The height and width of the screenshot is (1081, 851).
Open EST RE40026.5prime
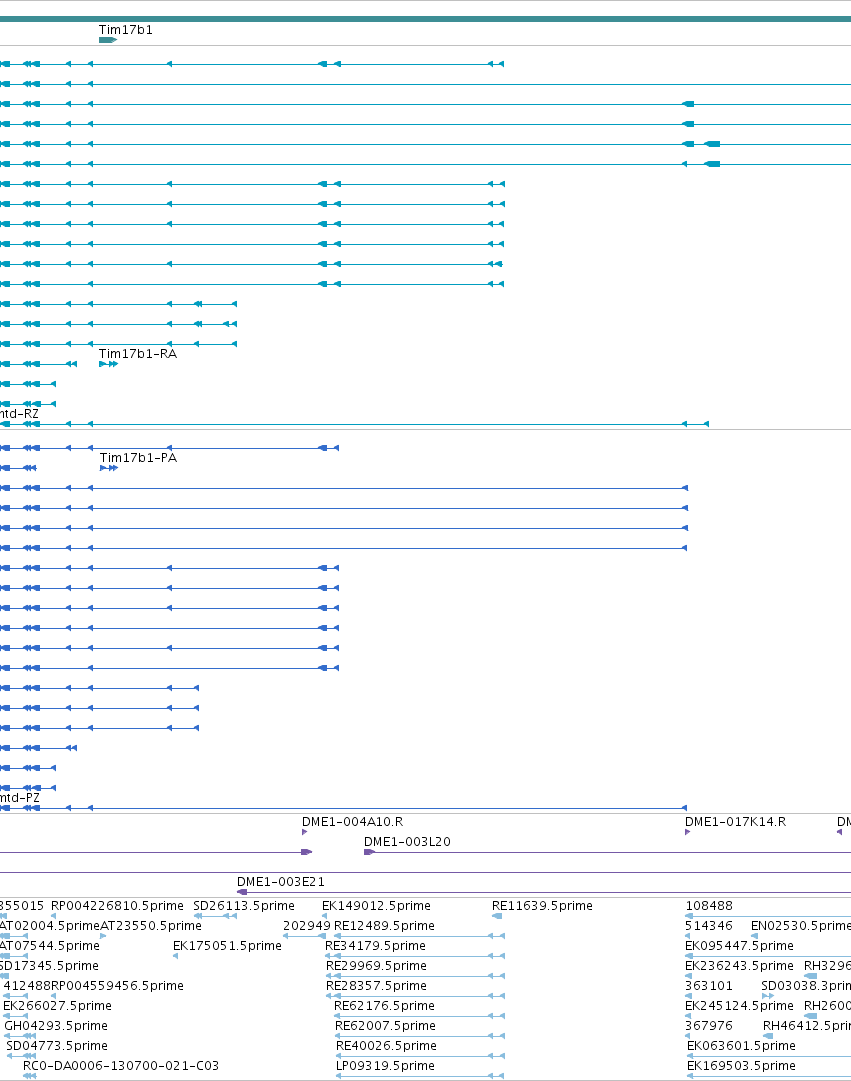click(386, 1046)
